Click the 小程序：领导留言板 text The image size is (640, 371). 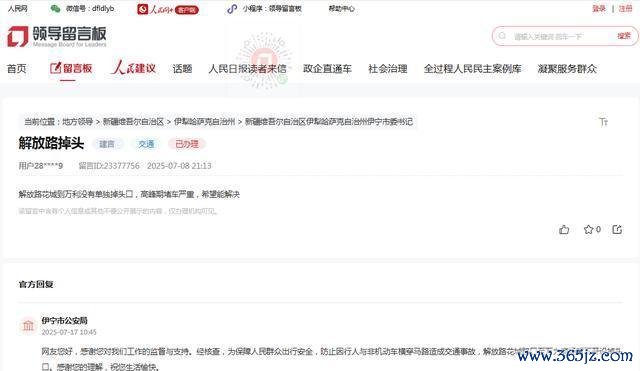[x=272, y=9]
